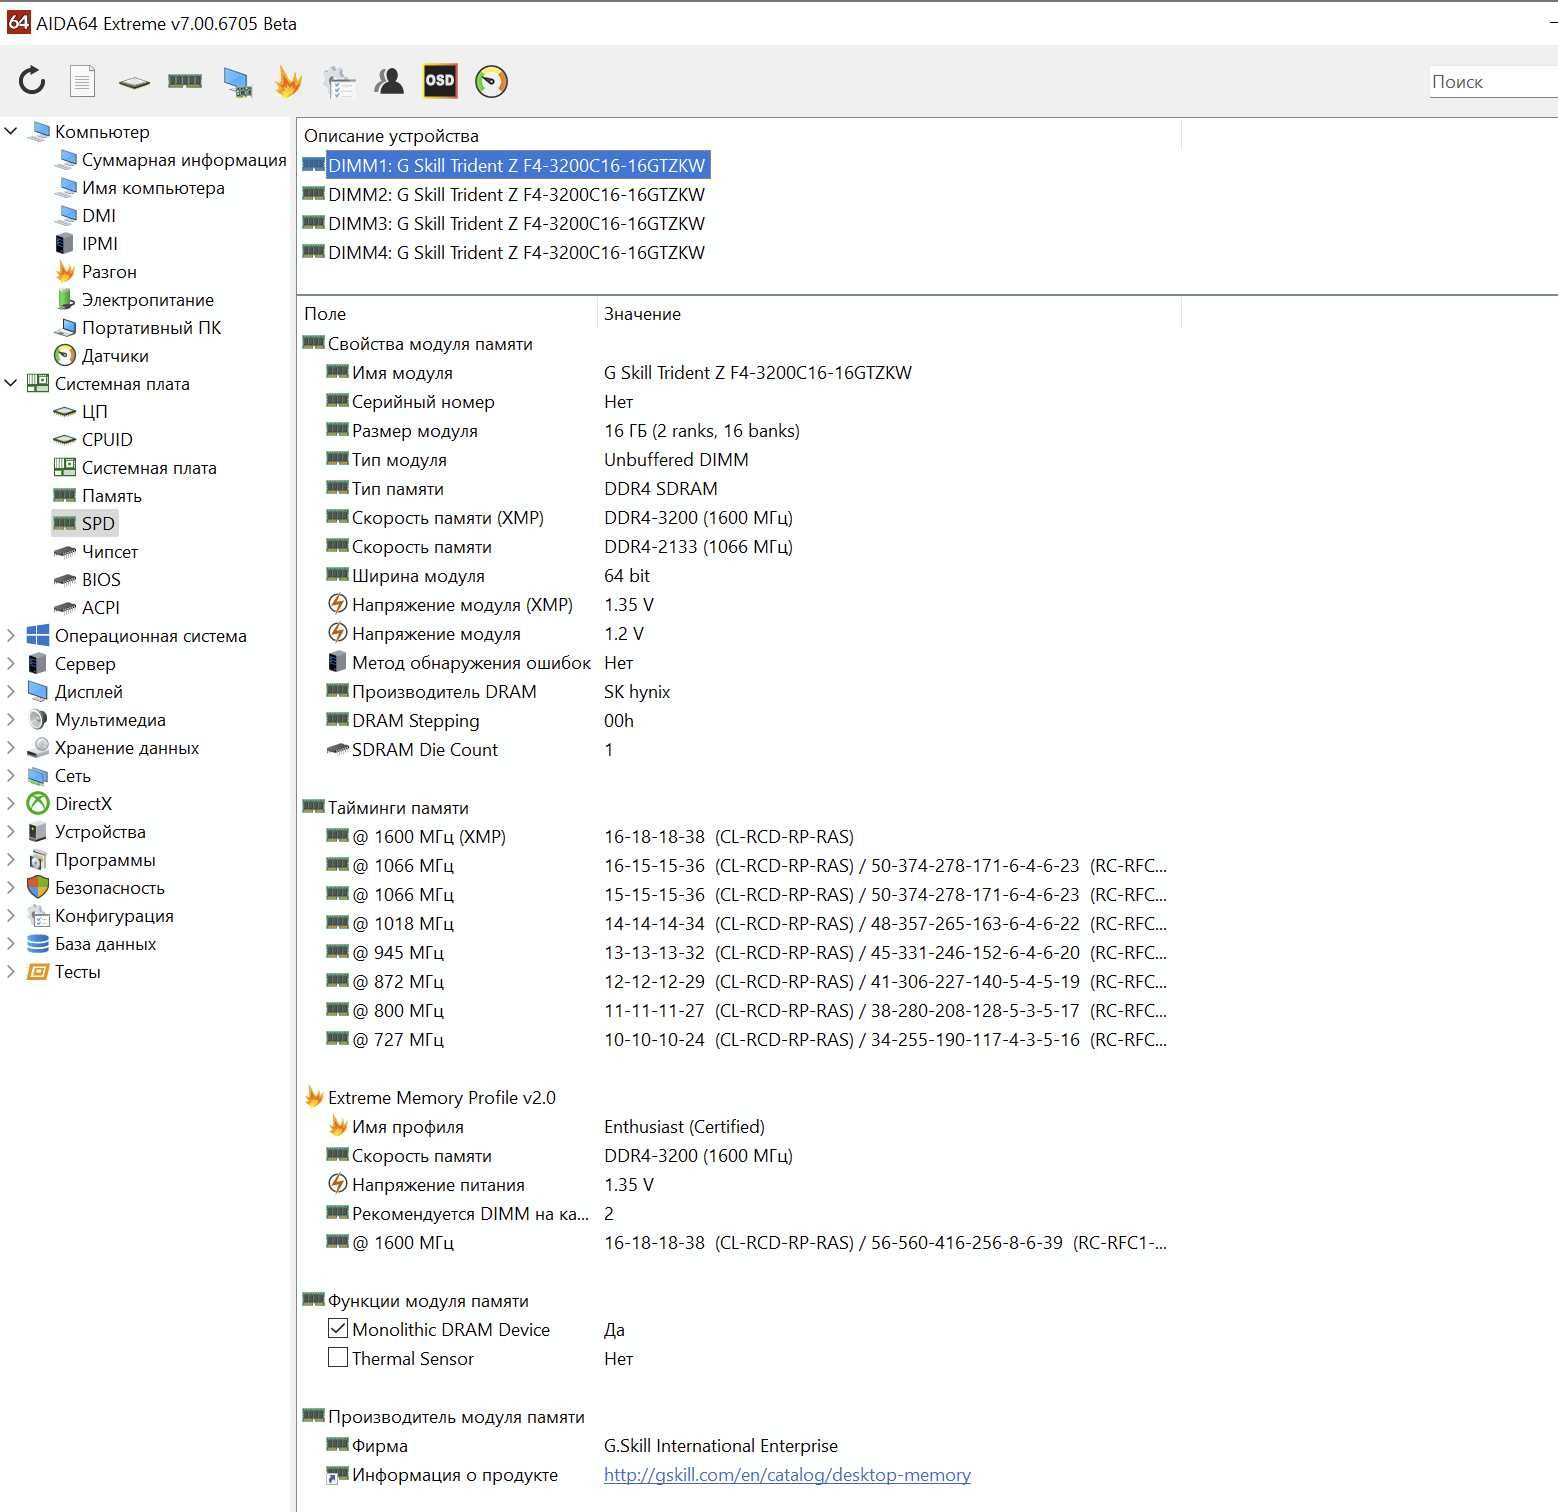Select the SPD tree item
1558x1512 pixels.
[98, 523]
